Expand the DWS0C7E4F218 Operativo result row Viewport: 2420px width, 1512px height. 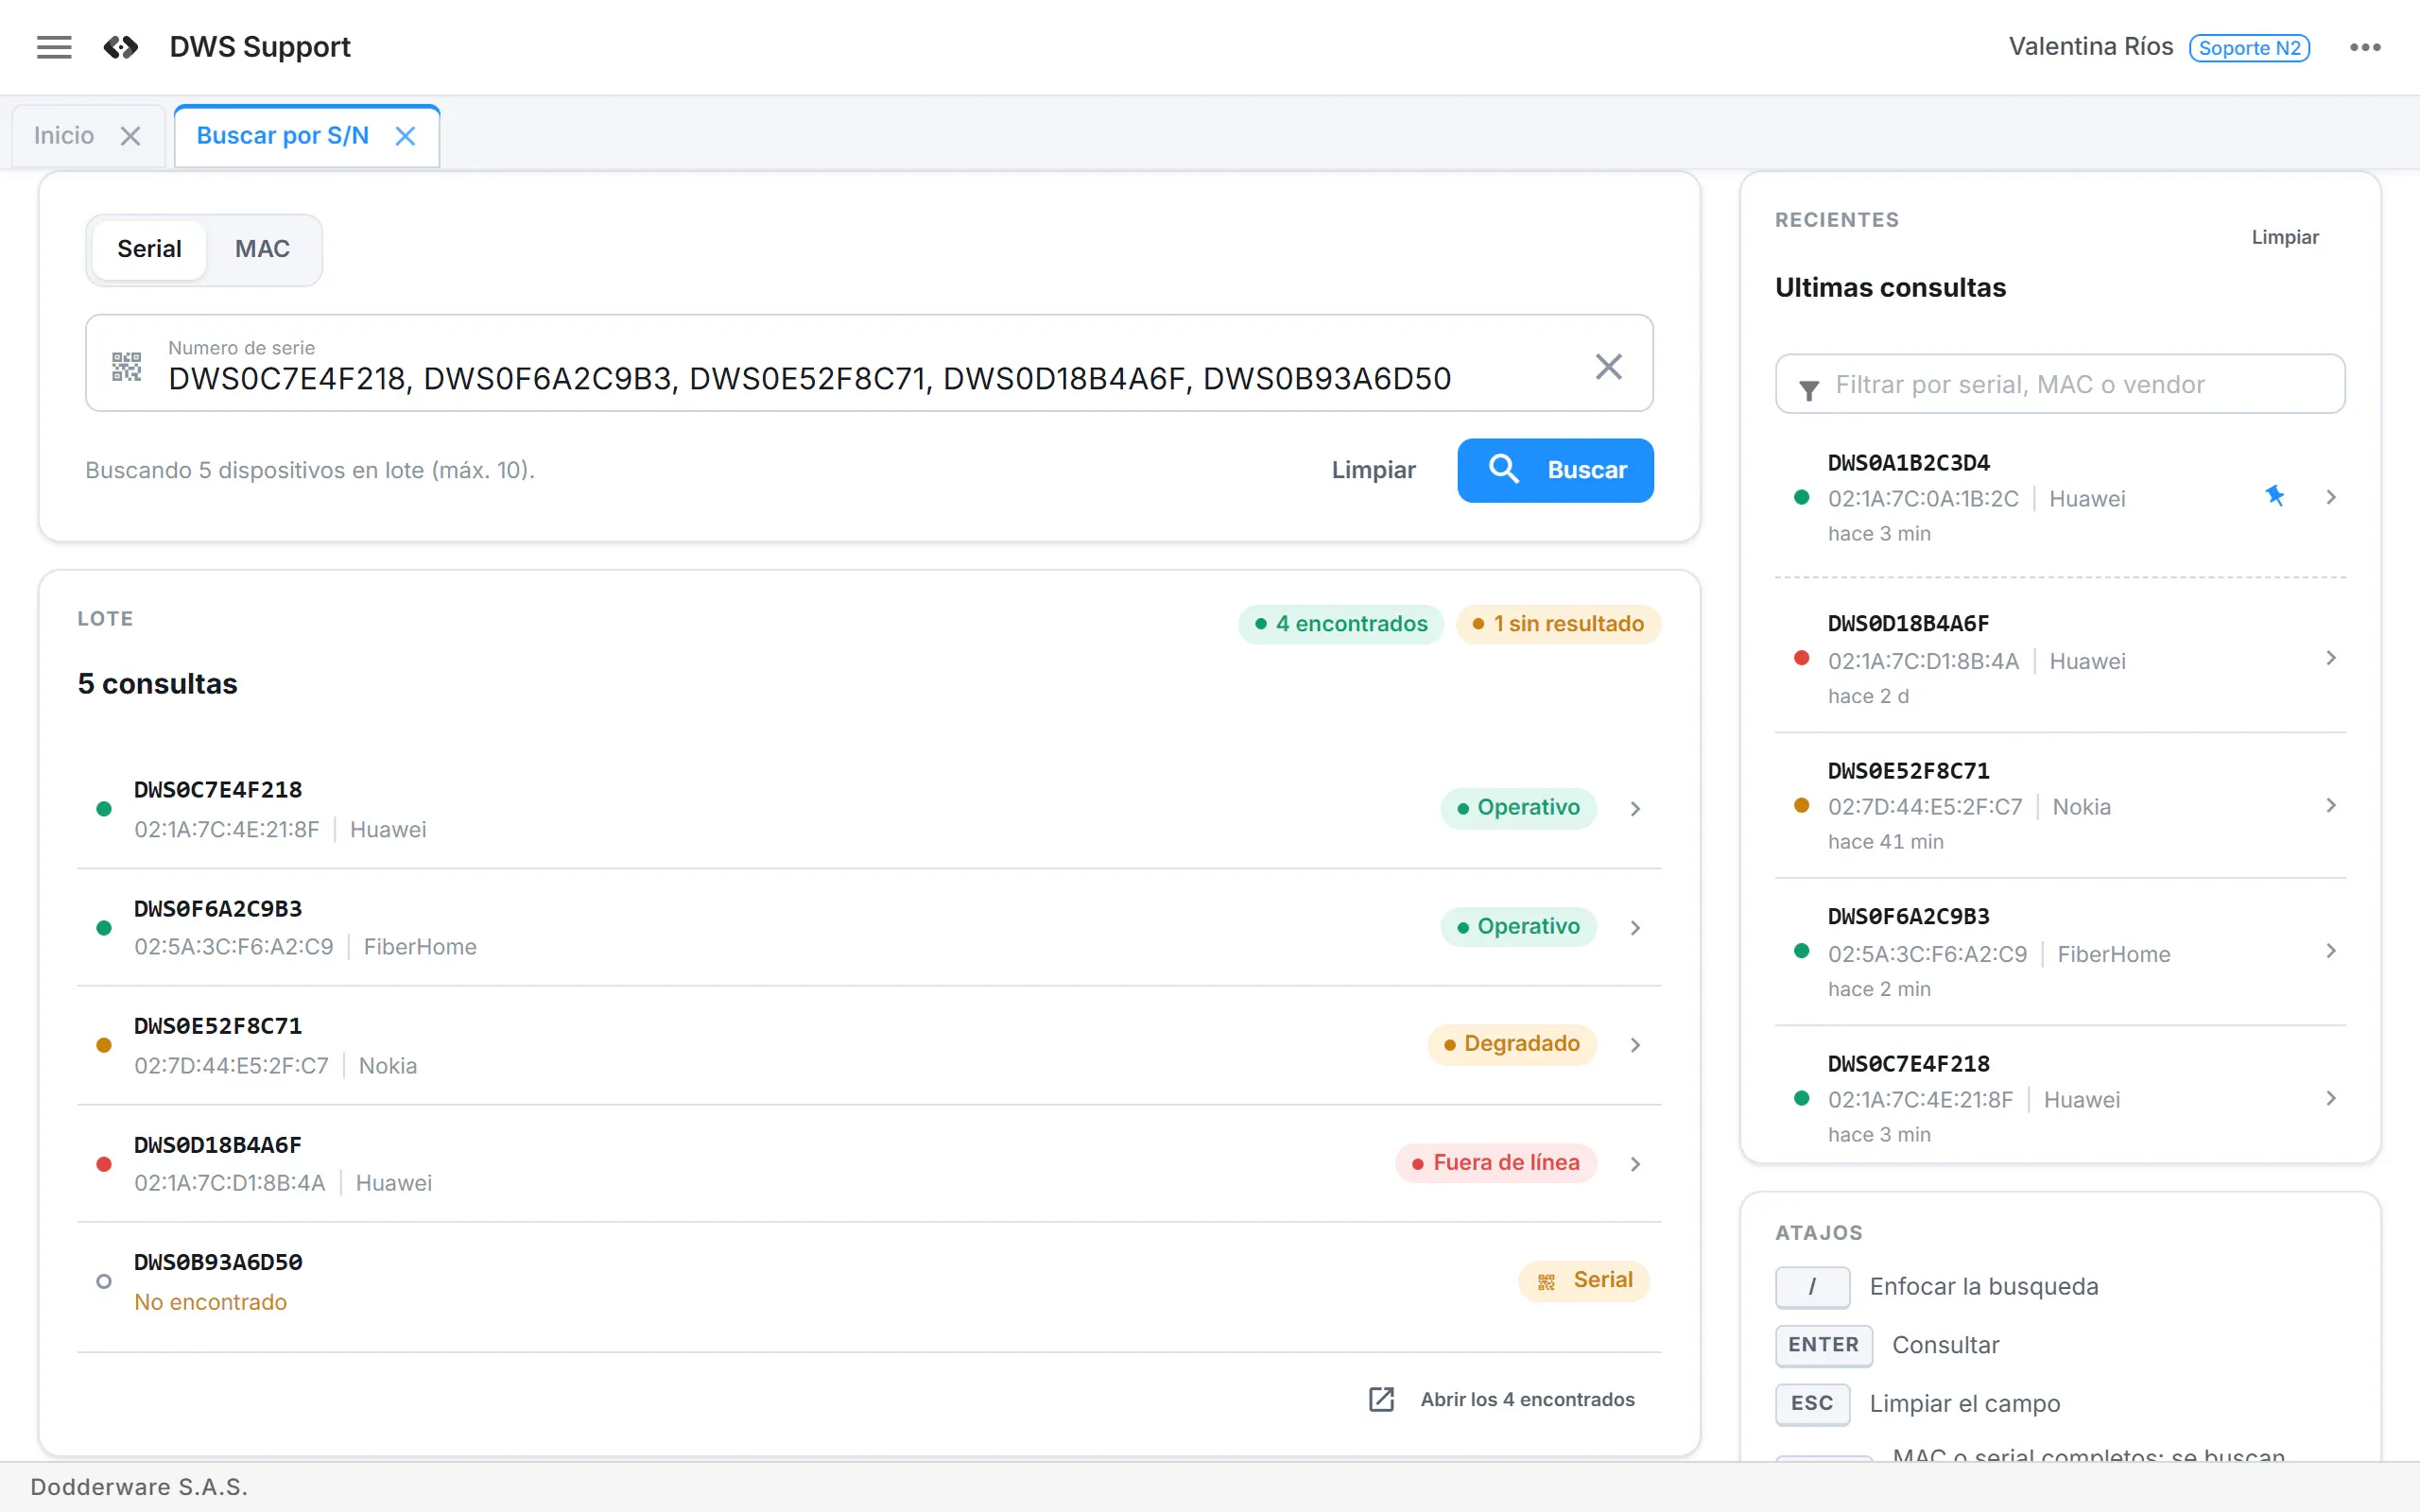[869, 808]
